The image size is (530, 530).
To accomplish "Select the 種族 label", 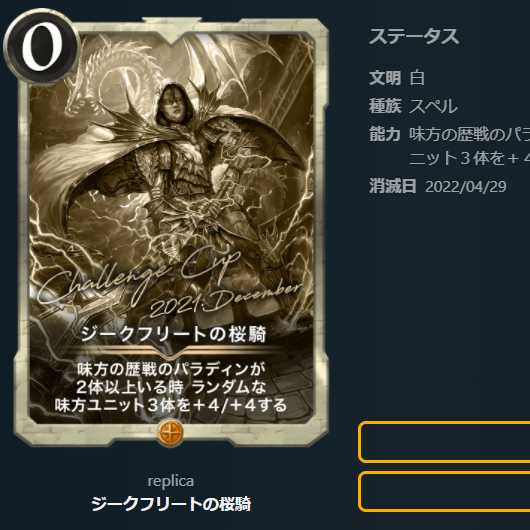I will coord(385,106).
